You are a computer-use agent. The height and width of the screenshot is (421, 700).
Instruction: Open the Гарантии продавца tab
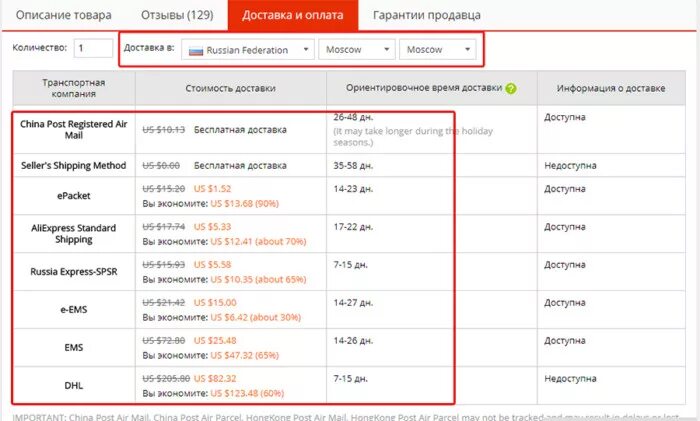click(x=427, y=15)
